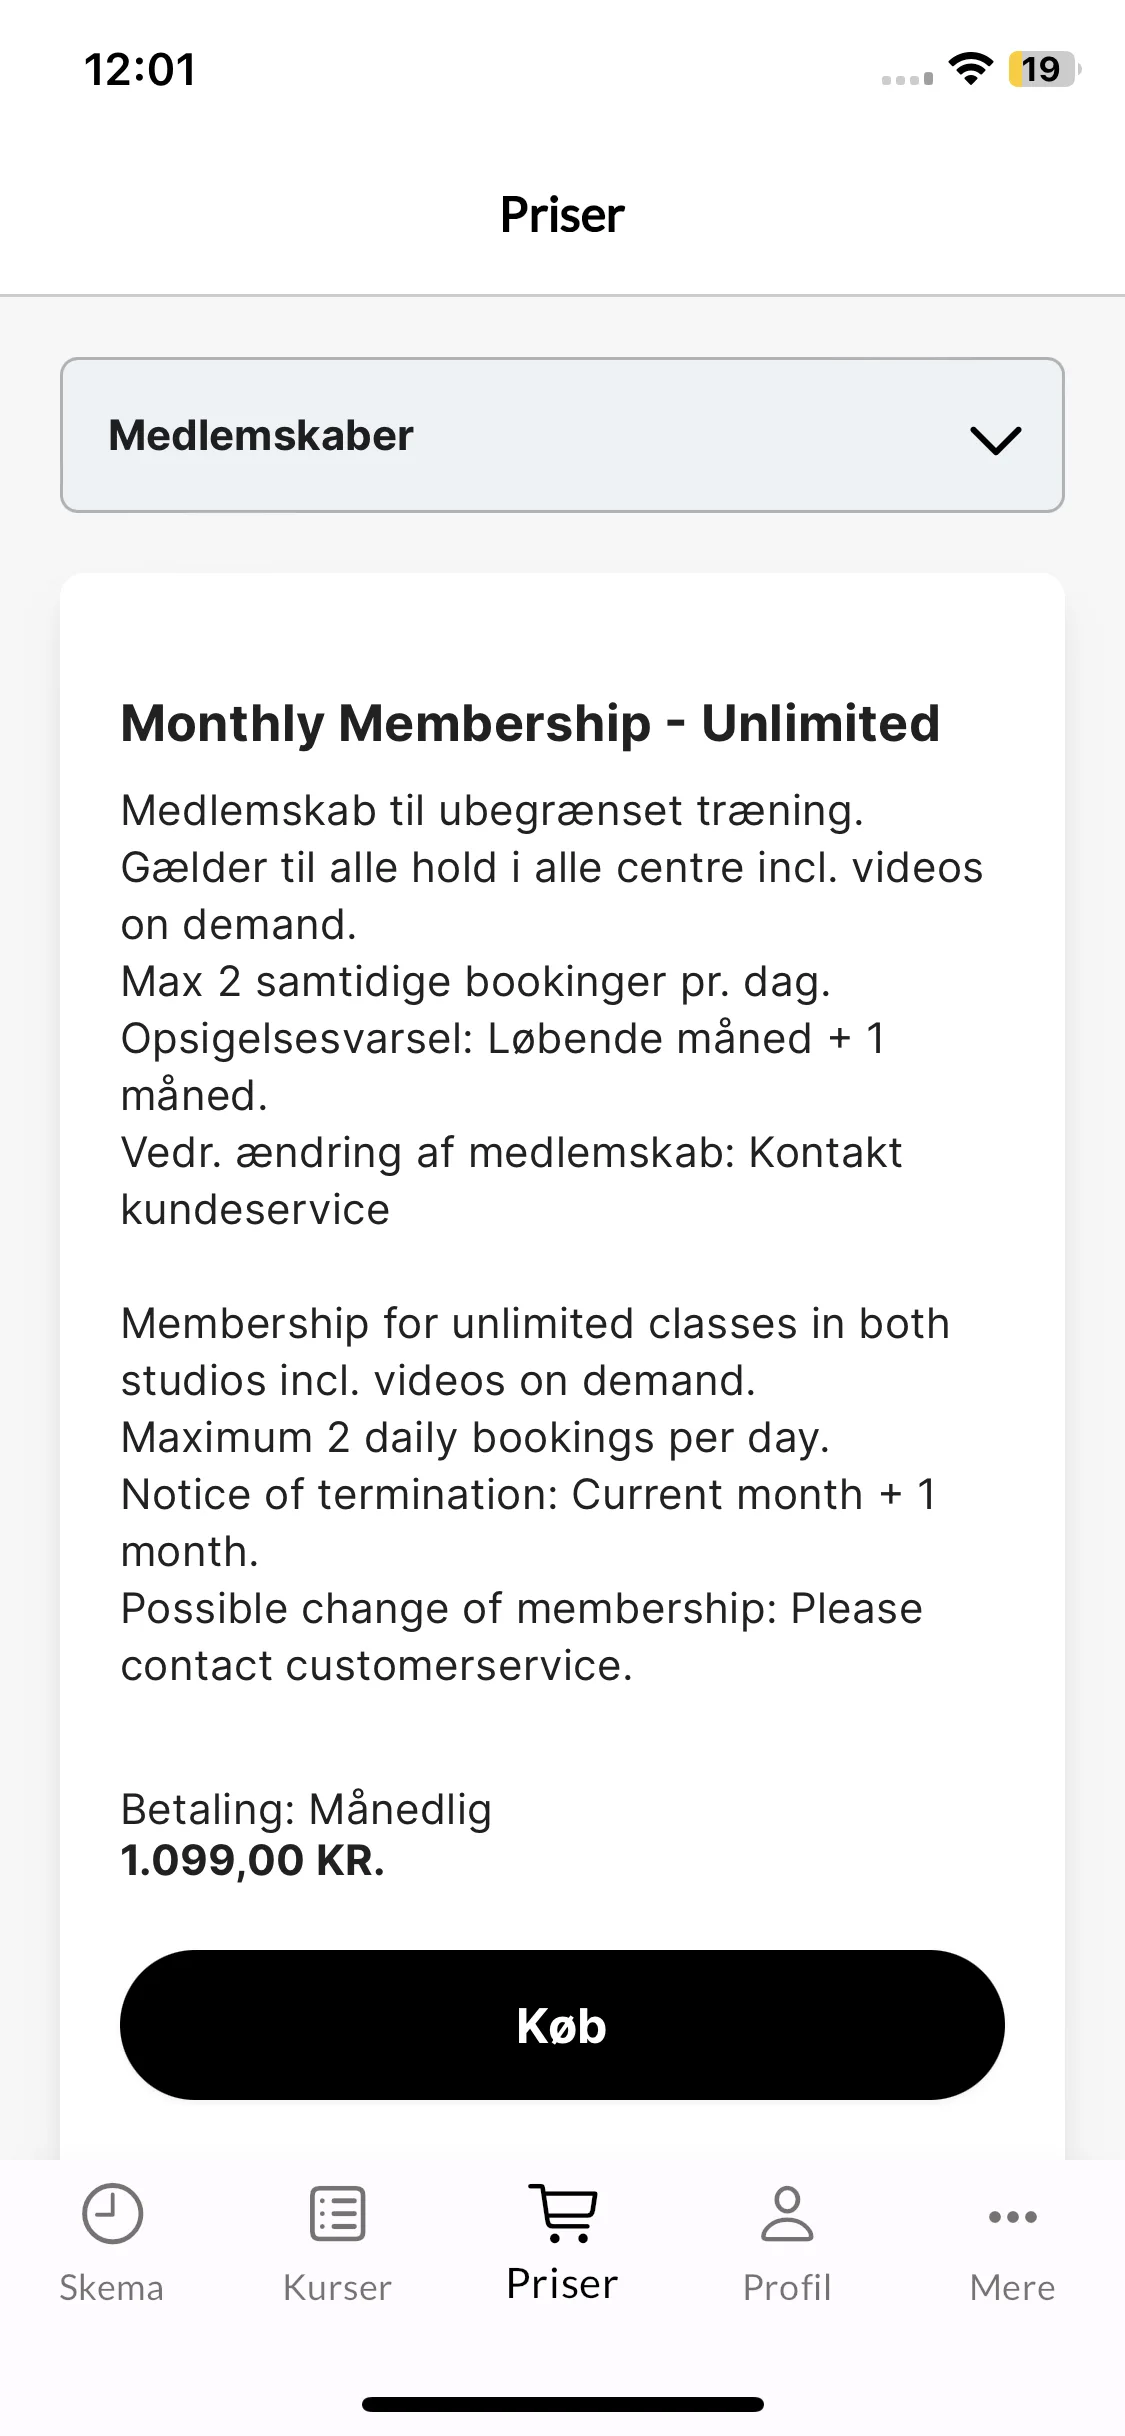This screenshot has width=1125, height=2436.
Task: Go to the Profil tab label
Action: [787, 2287]
